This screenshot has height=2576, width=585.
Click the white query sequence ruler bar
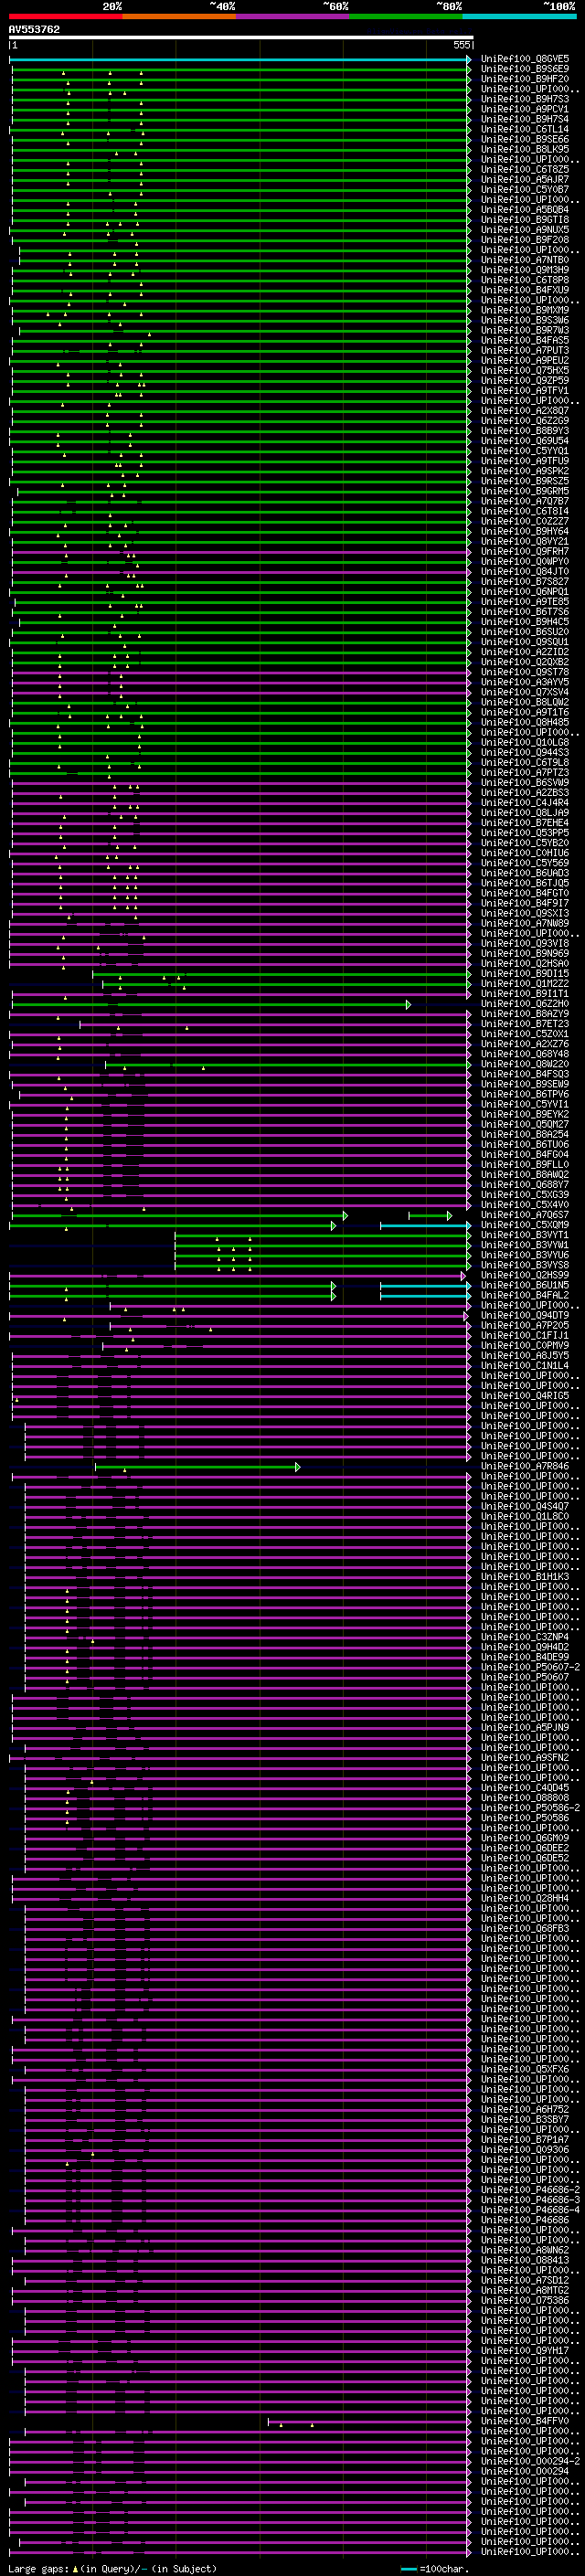(241, 37)
